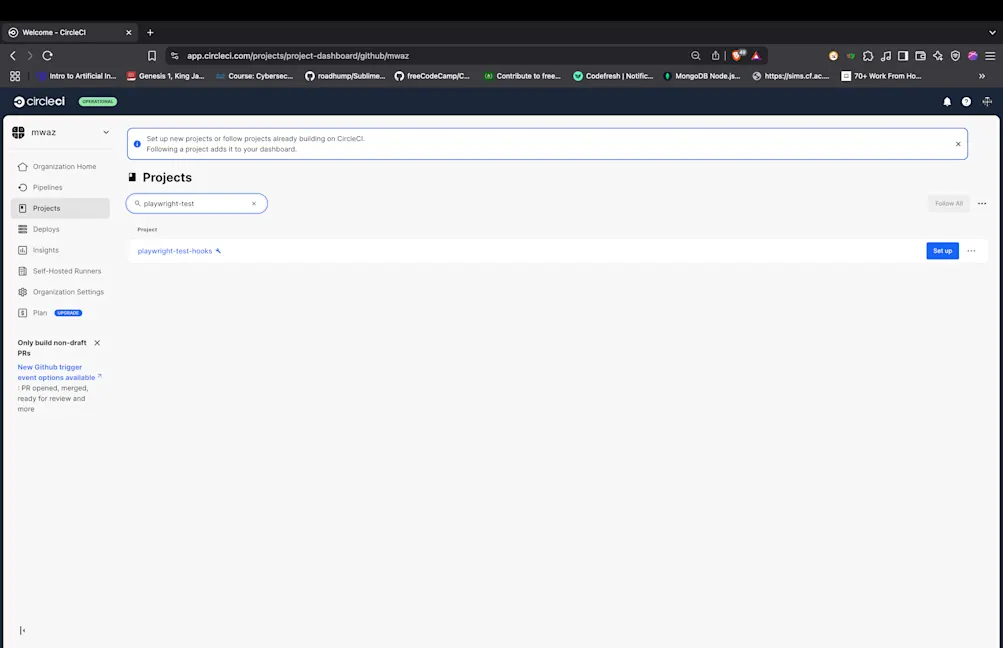Viewport: 1003px width, 648px height.
Task: Select Projects in sidebar
Action: pos(60,209)
